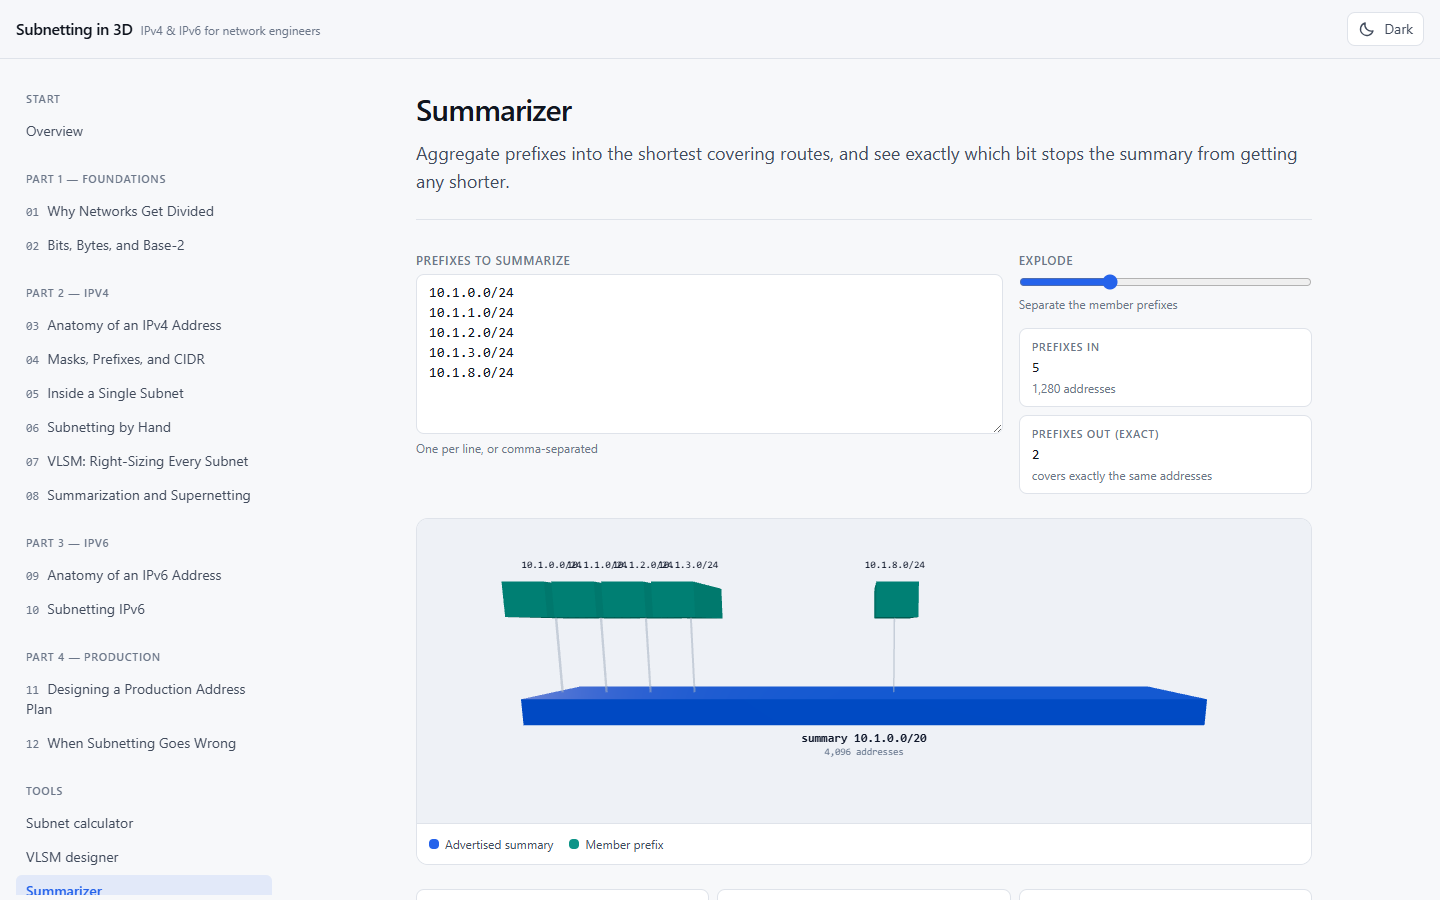This screenshot has height=900, width=1440.
Task: Click the Summarizer page heading
Action: coord(494,111)
